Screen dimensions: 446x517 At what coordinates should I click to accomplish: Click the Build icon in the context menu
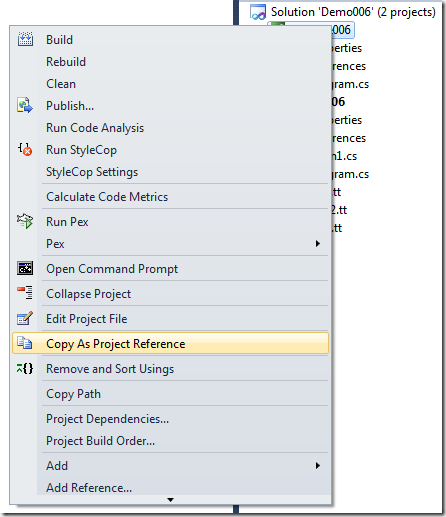pos(25,40)
